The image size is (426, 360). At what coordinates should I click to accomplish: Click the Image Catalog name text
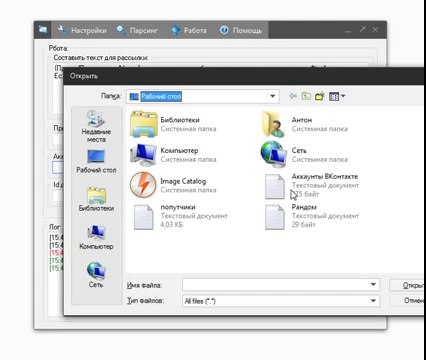(183, 181)
